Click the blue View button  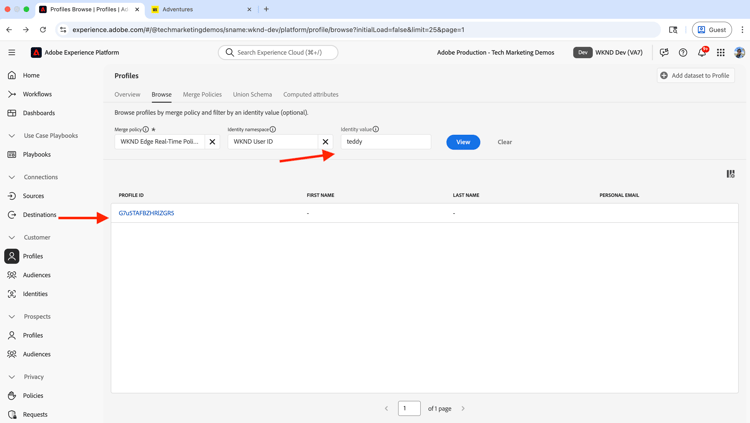(463, 142)
